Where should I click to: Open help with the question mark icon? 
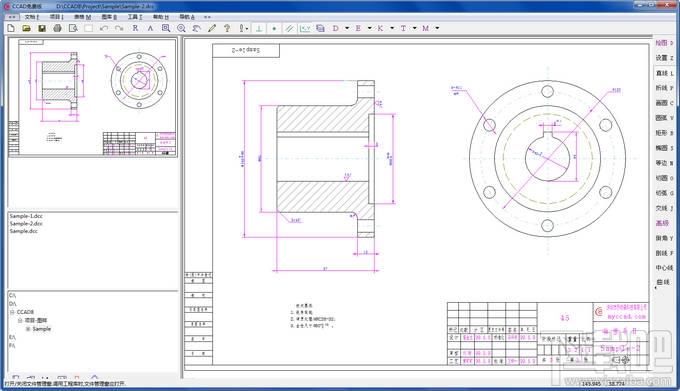coord(227,28)
